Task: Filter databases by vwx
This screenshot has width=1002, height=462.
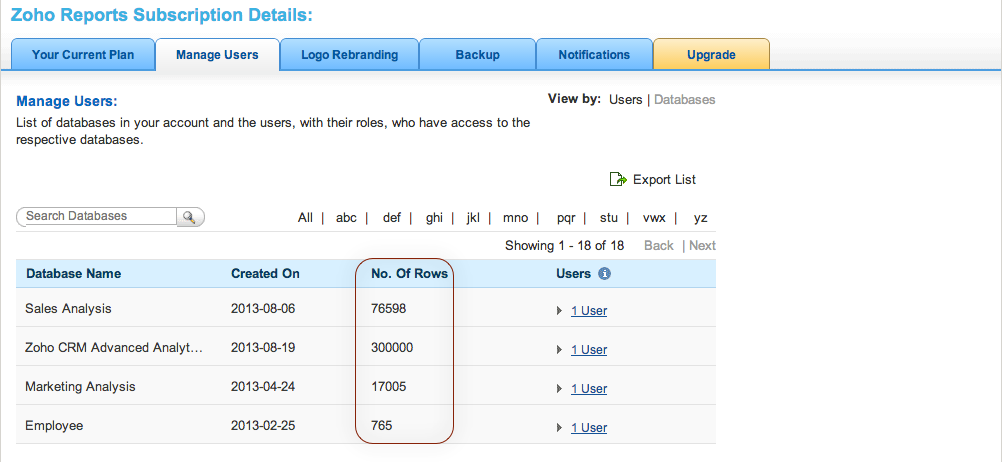Action: click(654, 218)
